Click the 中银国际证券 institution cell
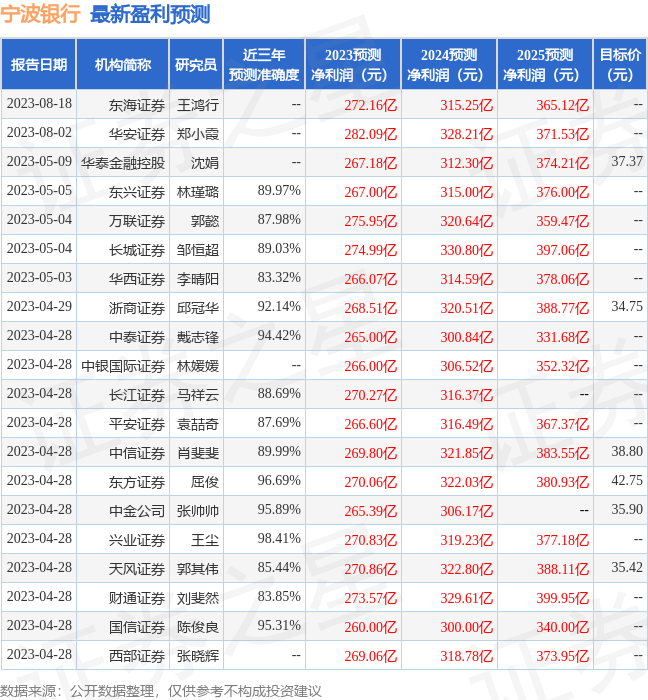This screenshot has width=648, height=700. click(x=123, y=367)
